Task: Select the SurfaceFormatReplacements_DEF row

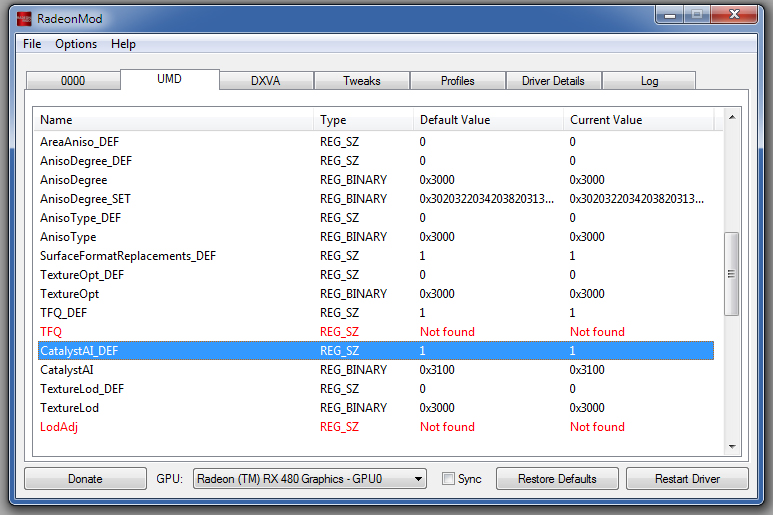Action: [376, 256]
